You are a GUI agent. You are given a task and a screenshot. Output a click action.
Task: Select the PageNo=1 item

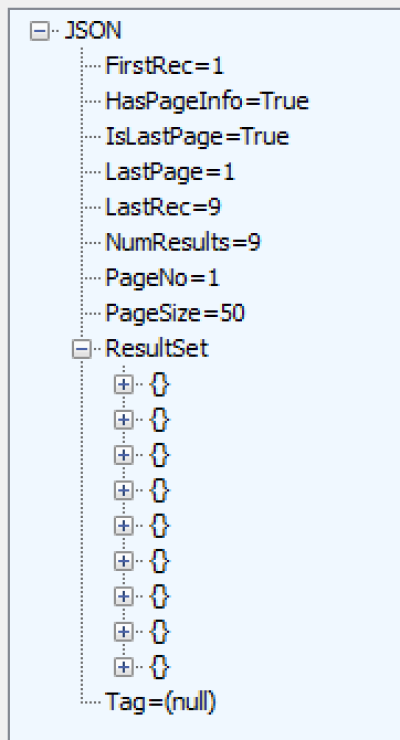coord(162,278)
